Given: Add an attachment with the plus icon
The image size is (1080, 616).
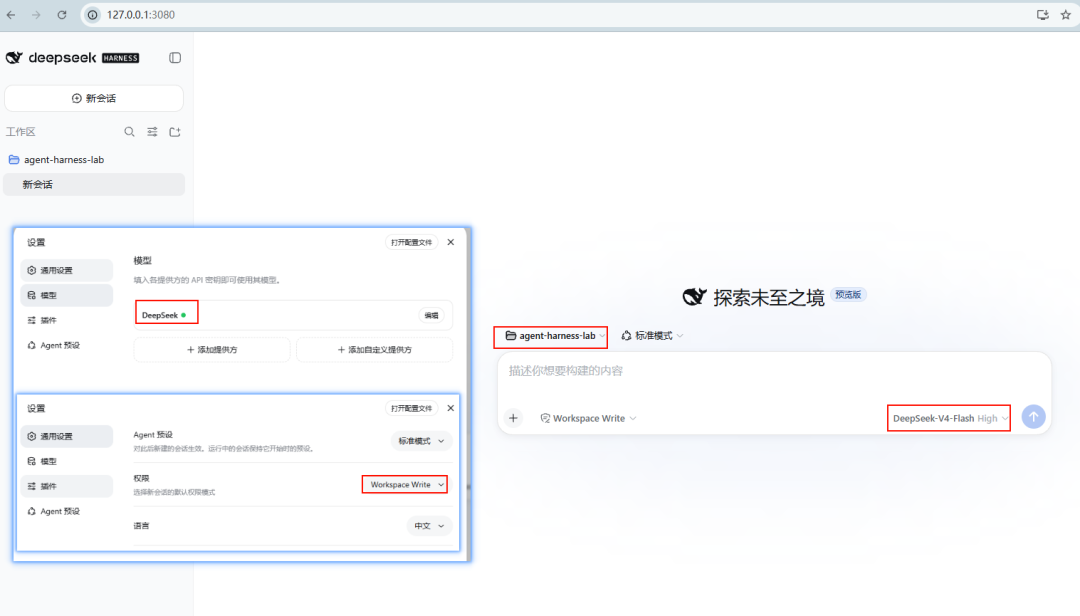Looking at the screenshot, I should coord(513,418).
